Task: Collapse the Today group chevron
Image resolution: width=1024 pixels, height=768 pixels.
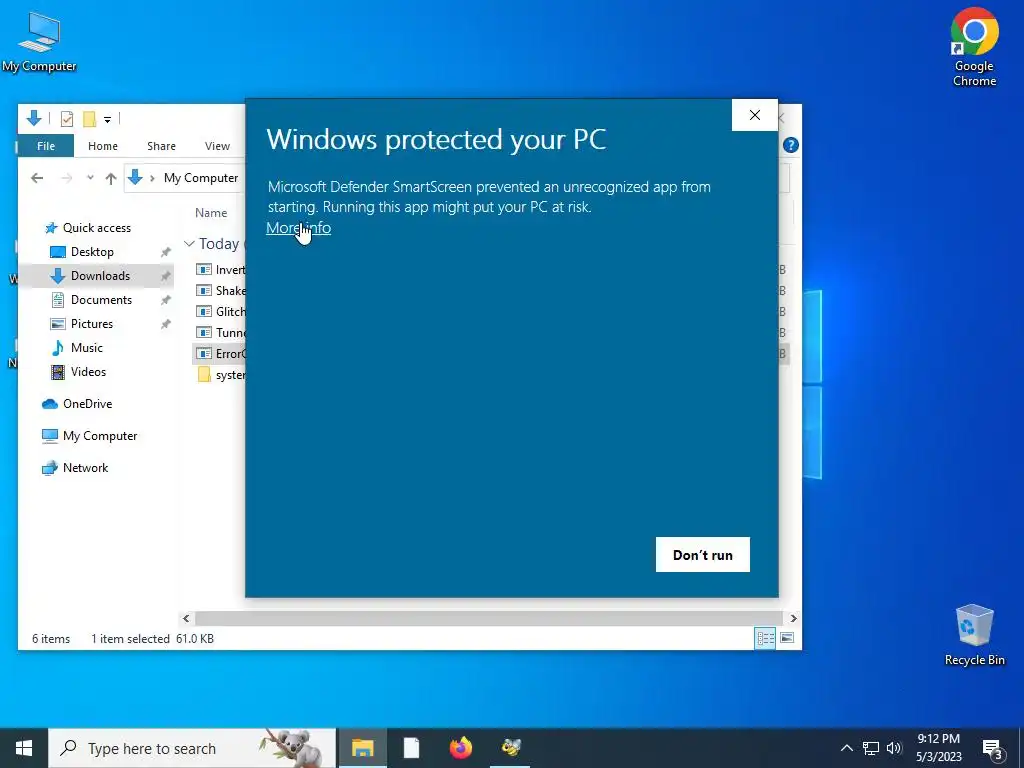Action: 189,244
